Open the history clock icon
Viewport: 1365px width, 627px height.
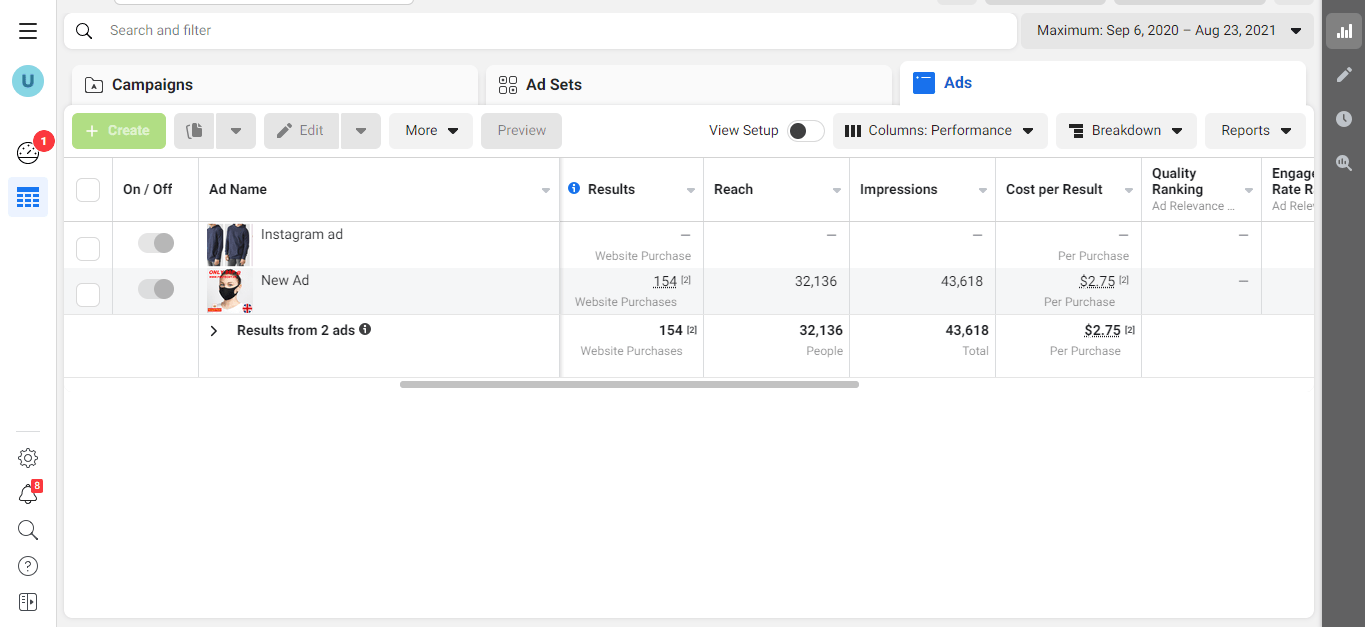click(1344, 119)
